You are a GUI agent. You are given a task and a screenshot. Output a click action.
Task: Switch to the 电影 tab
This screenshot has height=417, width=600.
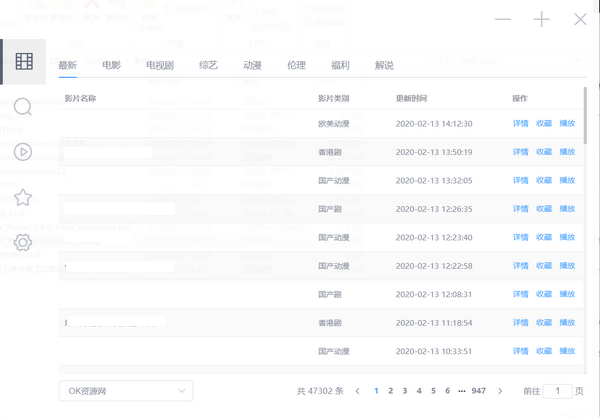click(x=111, y=66)
